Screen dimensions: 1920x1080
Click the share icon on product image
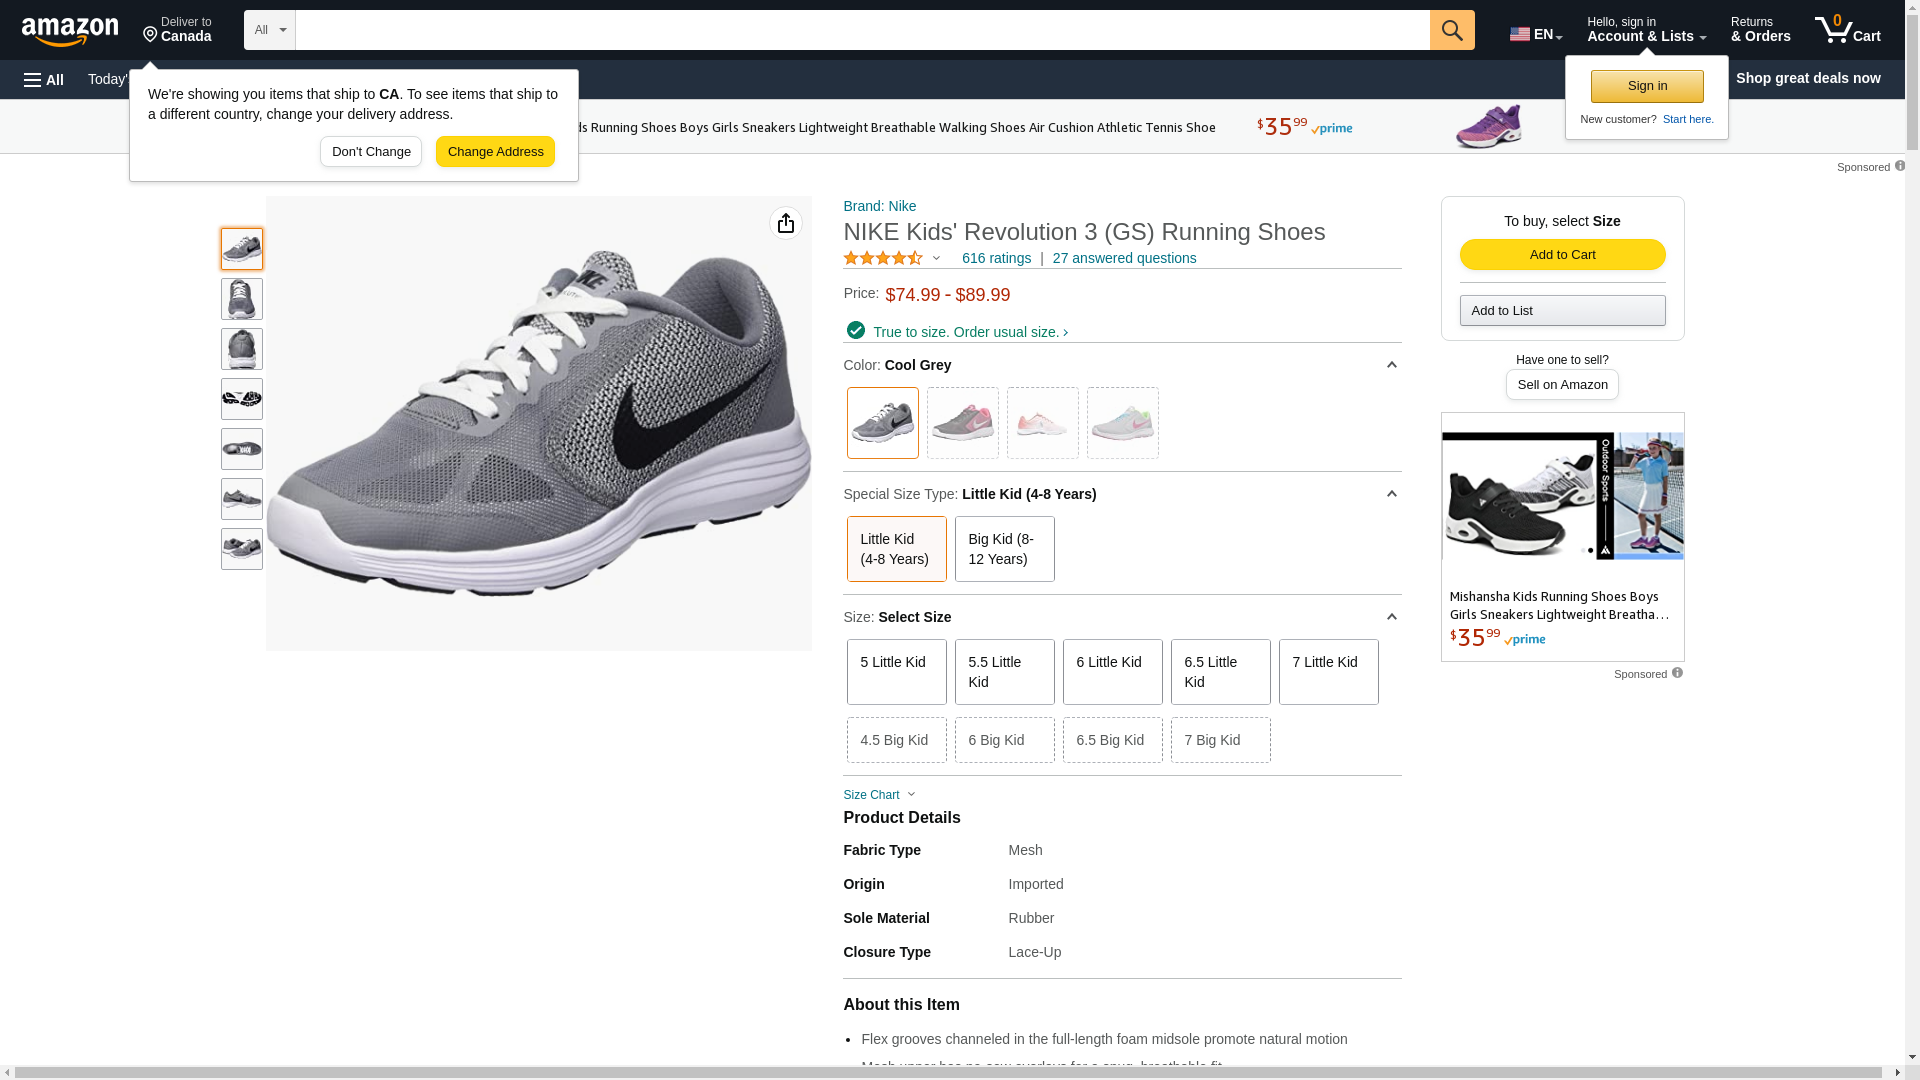pos(785,223)
